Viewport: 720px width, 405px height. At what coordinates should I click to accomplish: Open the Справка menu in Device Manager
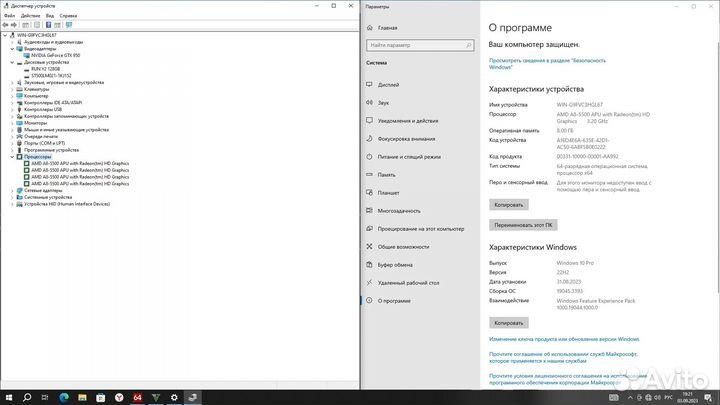coord(68,16)
